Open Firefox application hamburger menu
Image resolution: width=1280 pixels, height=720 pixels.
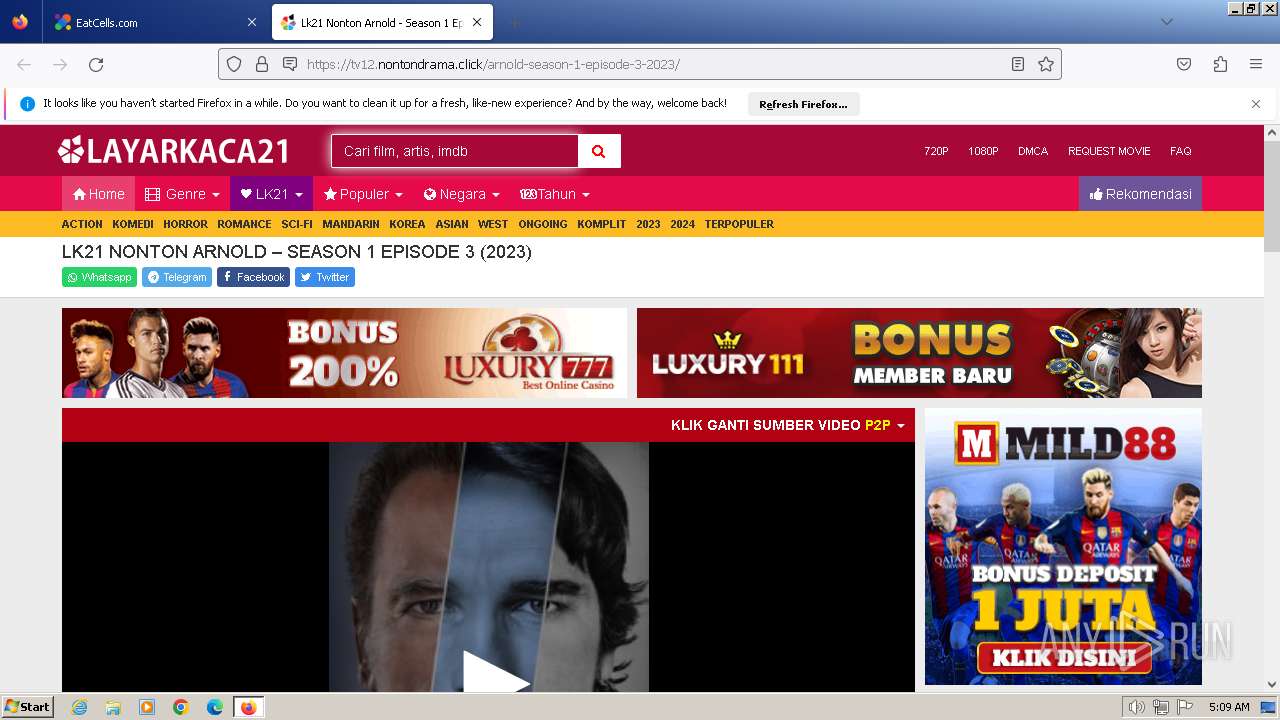[x=1256, y=64]
